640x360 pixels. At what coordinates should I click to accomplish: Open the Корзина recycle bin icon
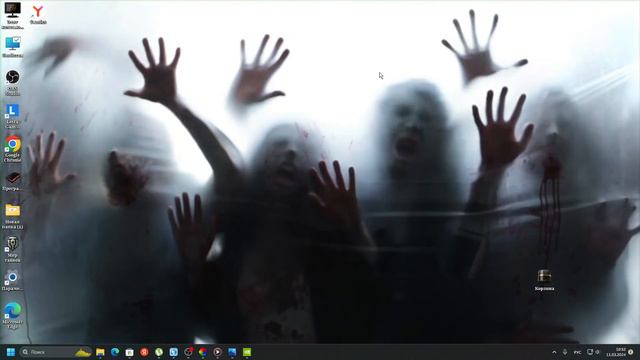click(x=544, y=280)
